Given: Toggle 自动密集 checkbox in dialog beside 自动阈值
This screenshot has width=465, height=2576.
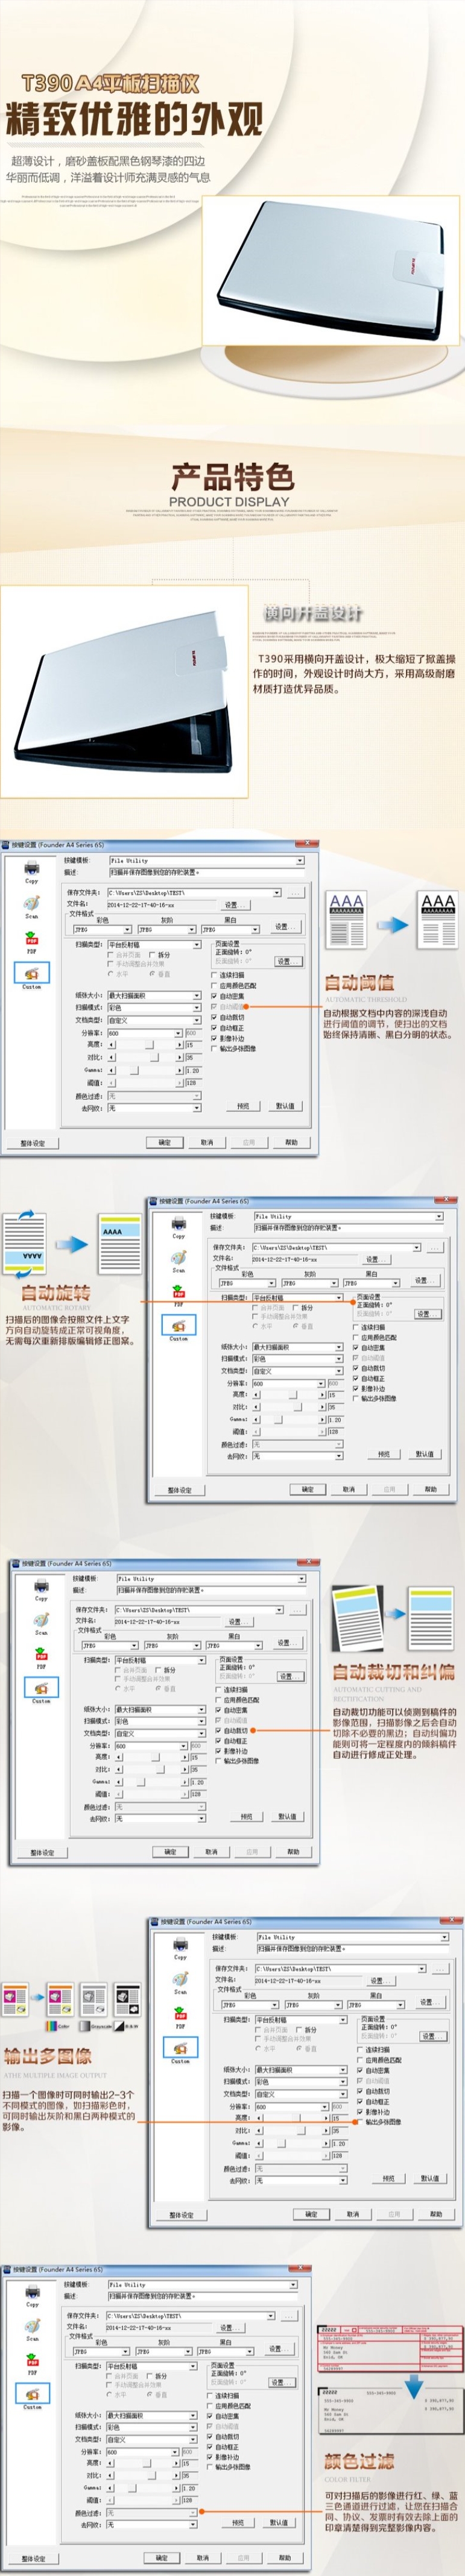Looking at the screenshot, I should pyautogui.click(x=214, y=995).
